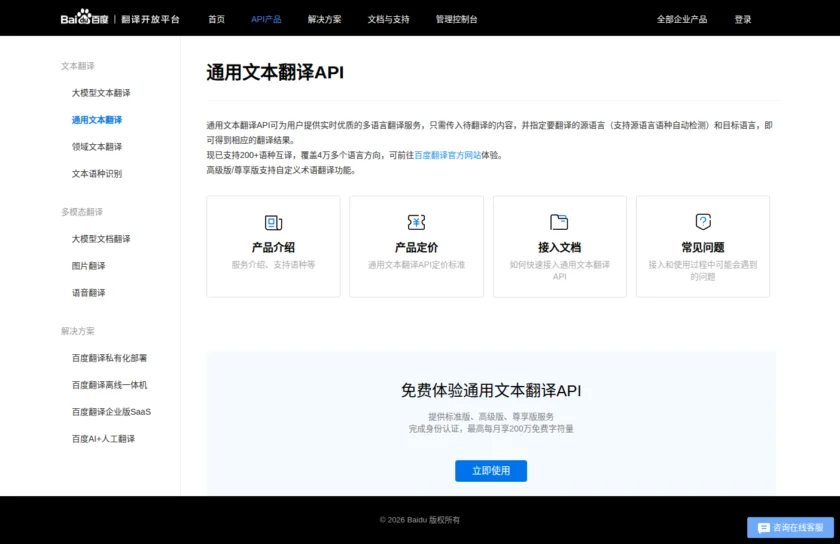Viewport: 840px width, 544px height.
Task: Click the 文本翻译 sidebar section heading
Action: (78, 66)
